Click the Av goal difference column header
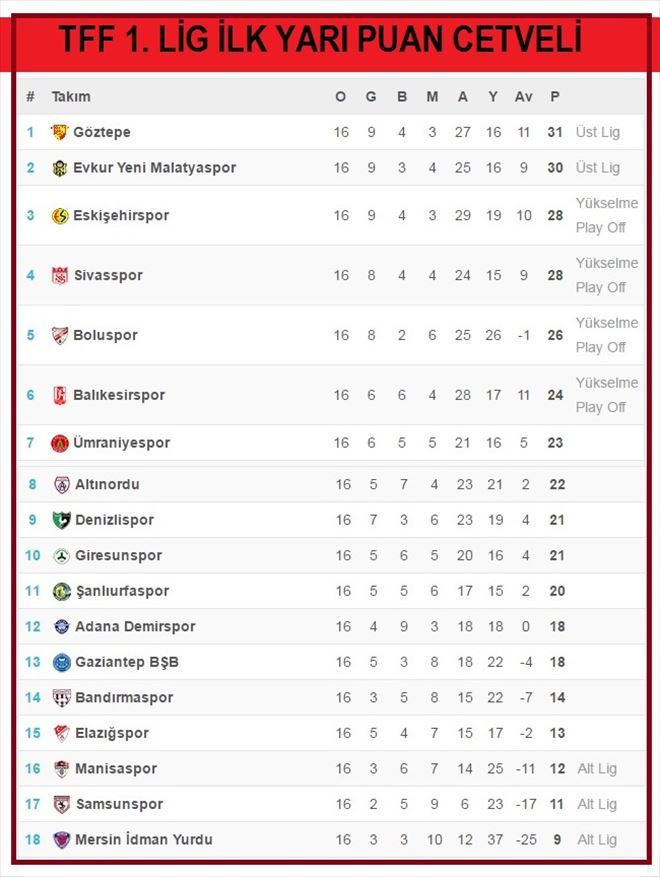The image size is (660, 877). point(524,97)
